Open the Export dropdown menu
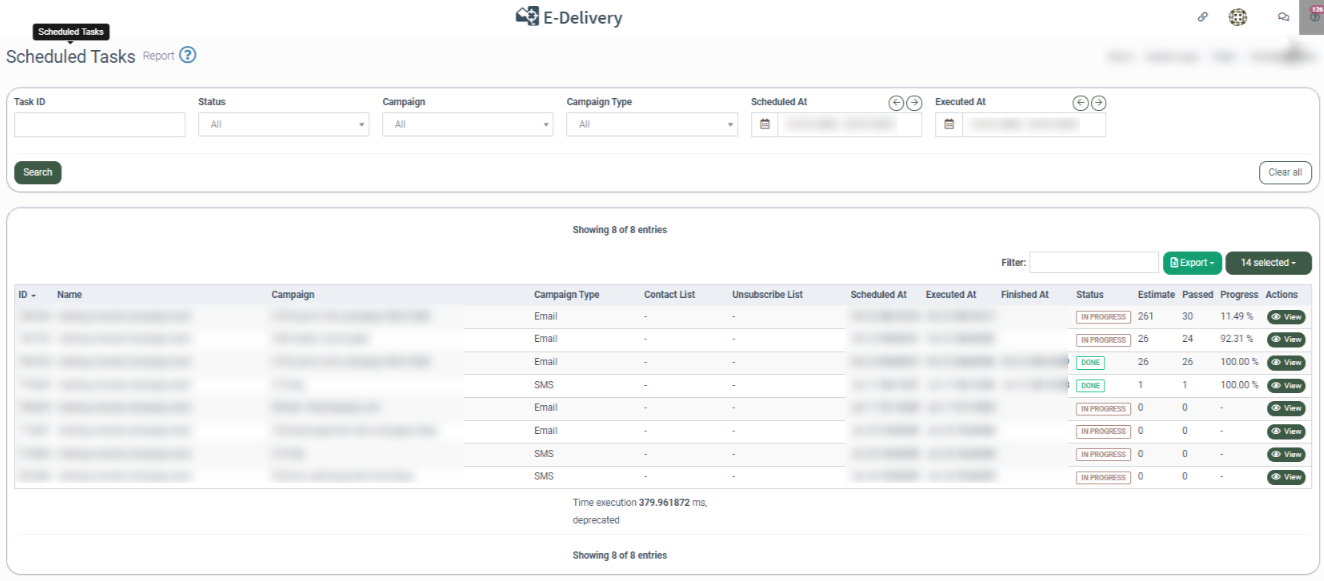This screenshot has width=1324, height=581. click(1192, 263)
